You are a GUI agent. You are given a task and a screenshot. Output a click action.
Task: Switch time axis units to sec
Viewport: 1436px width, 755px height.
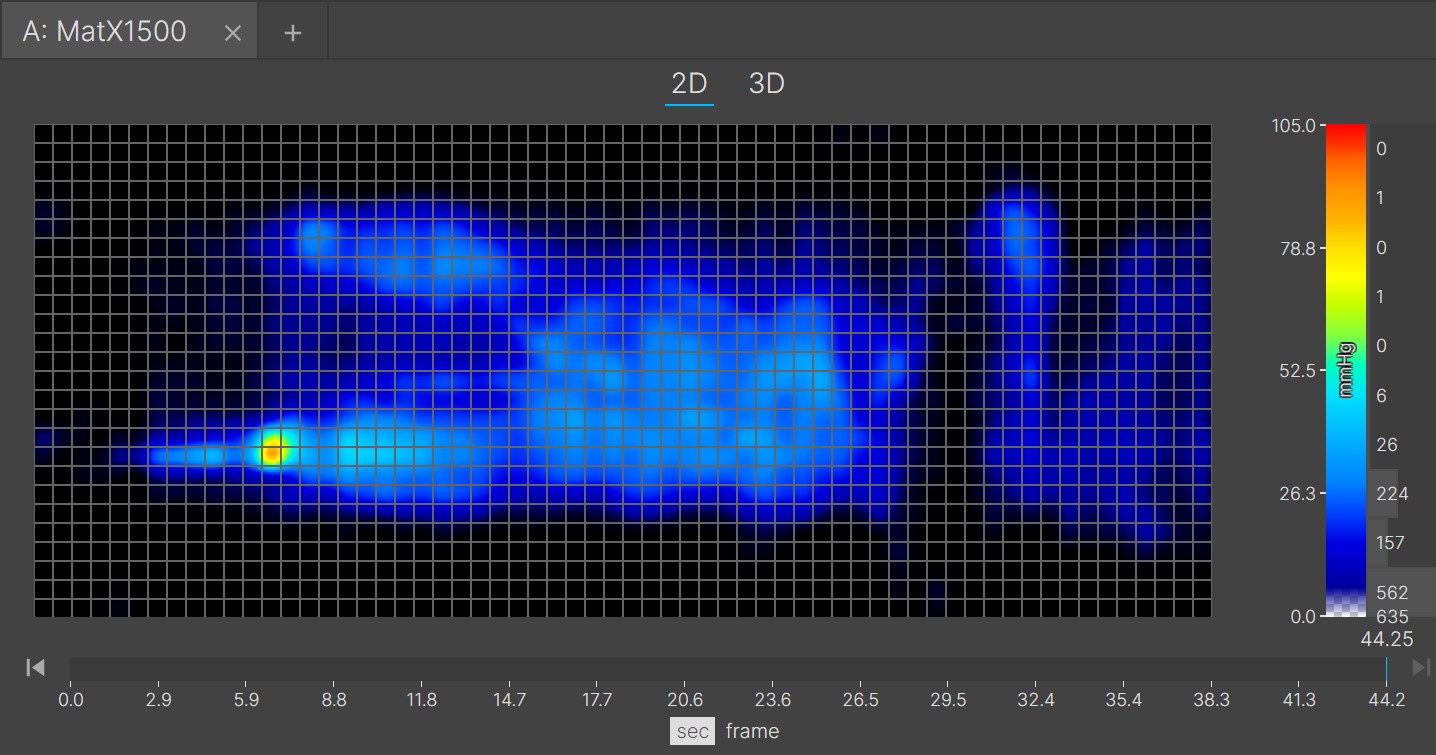tap(692, 731)
